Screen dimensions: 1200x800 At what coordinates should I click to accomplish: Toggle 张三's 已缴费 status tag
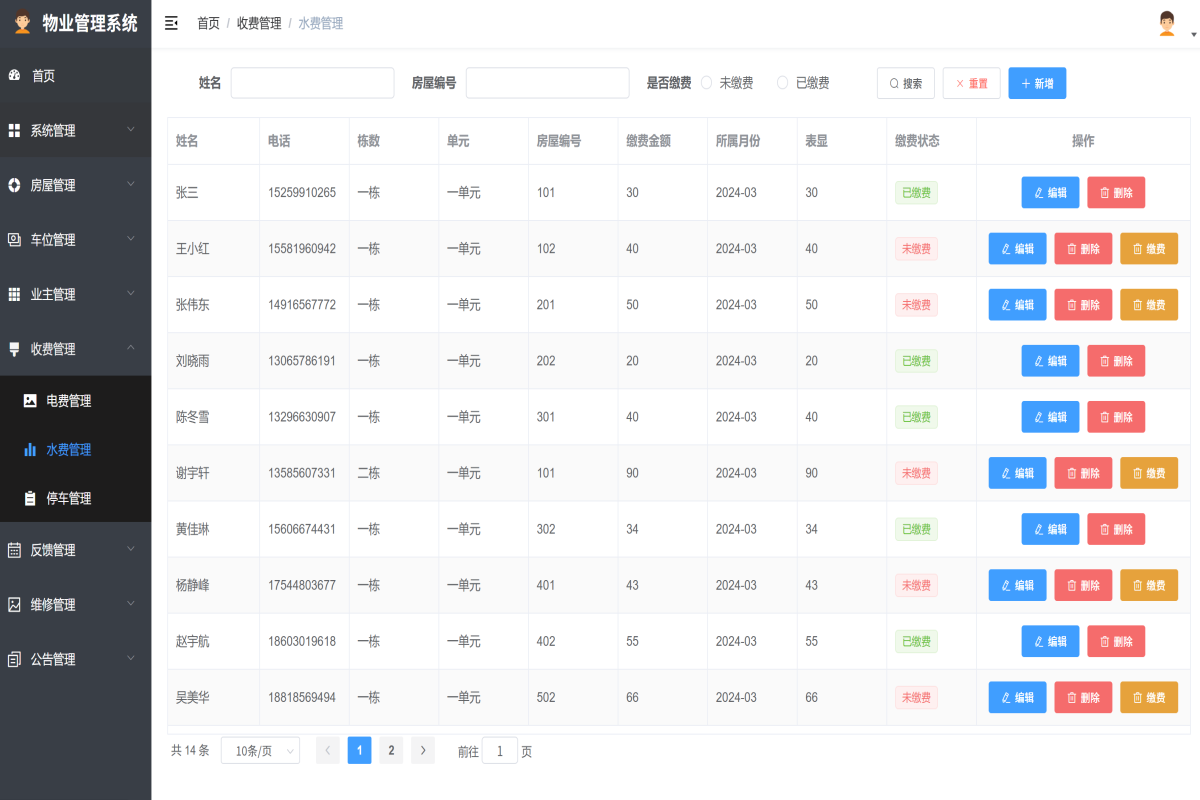tap(916, 192)
